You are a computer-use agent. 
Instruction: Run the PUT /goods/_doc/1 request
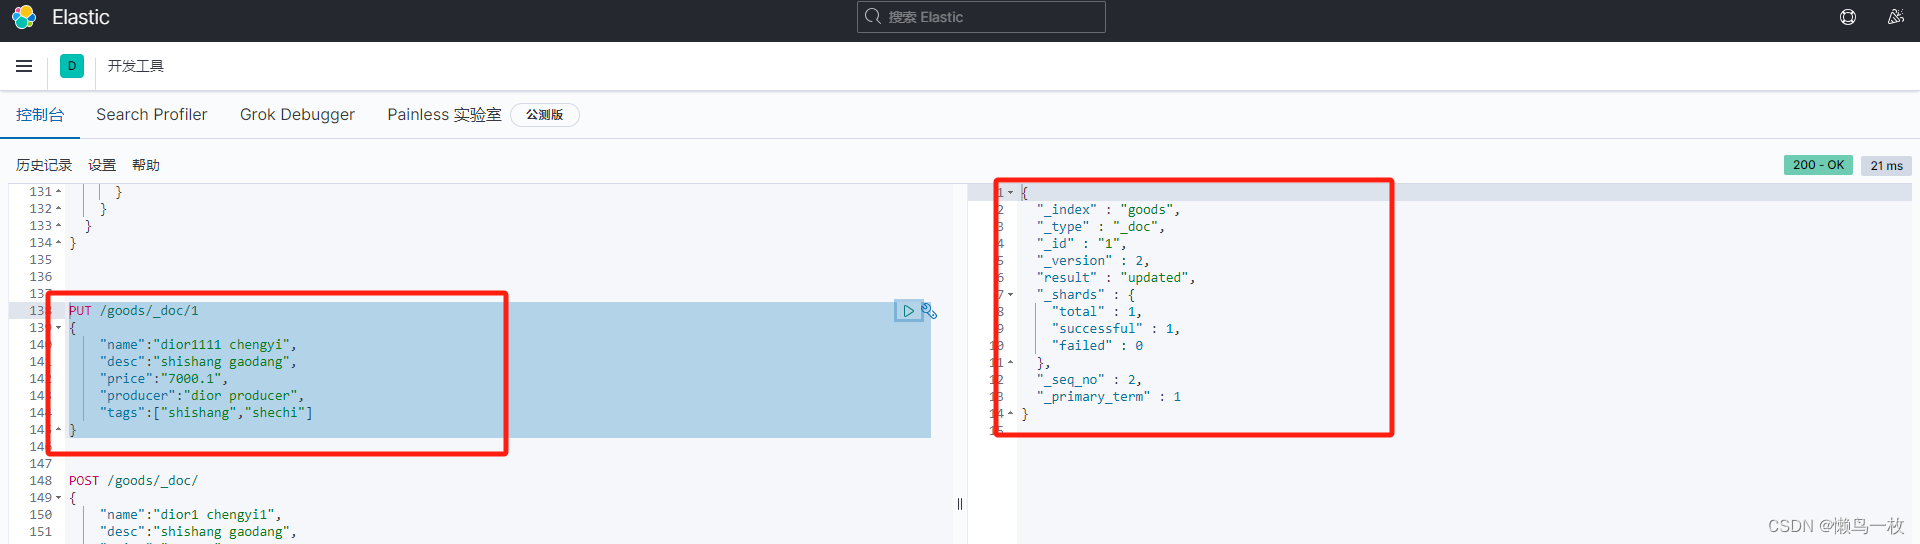(x=908, y=311)
